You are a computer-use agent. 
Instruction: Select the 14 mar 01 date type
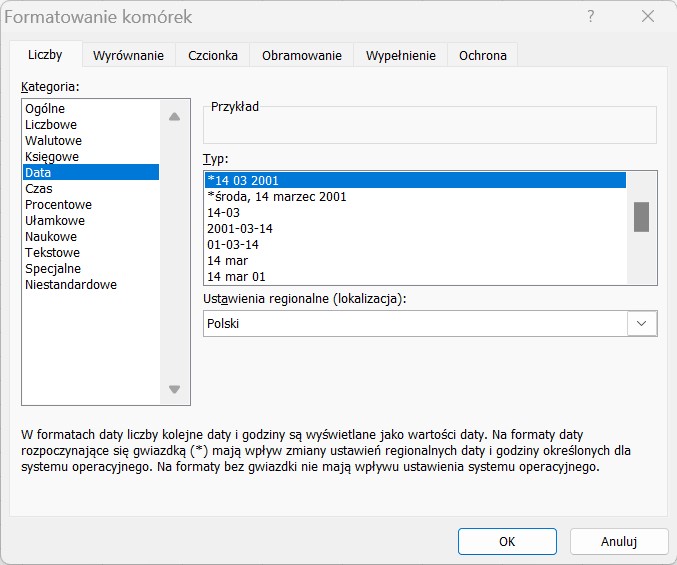(415, 277)
